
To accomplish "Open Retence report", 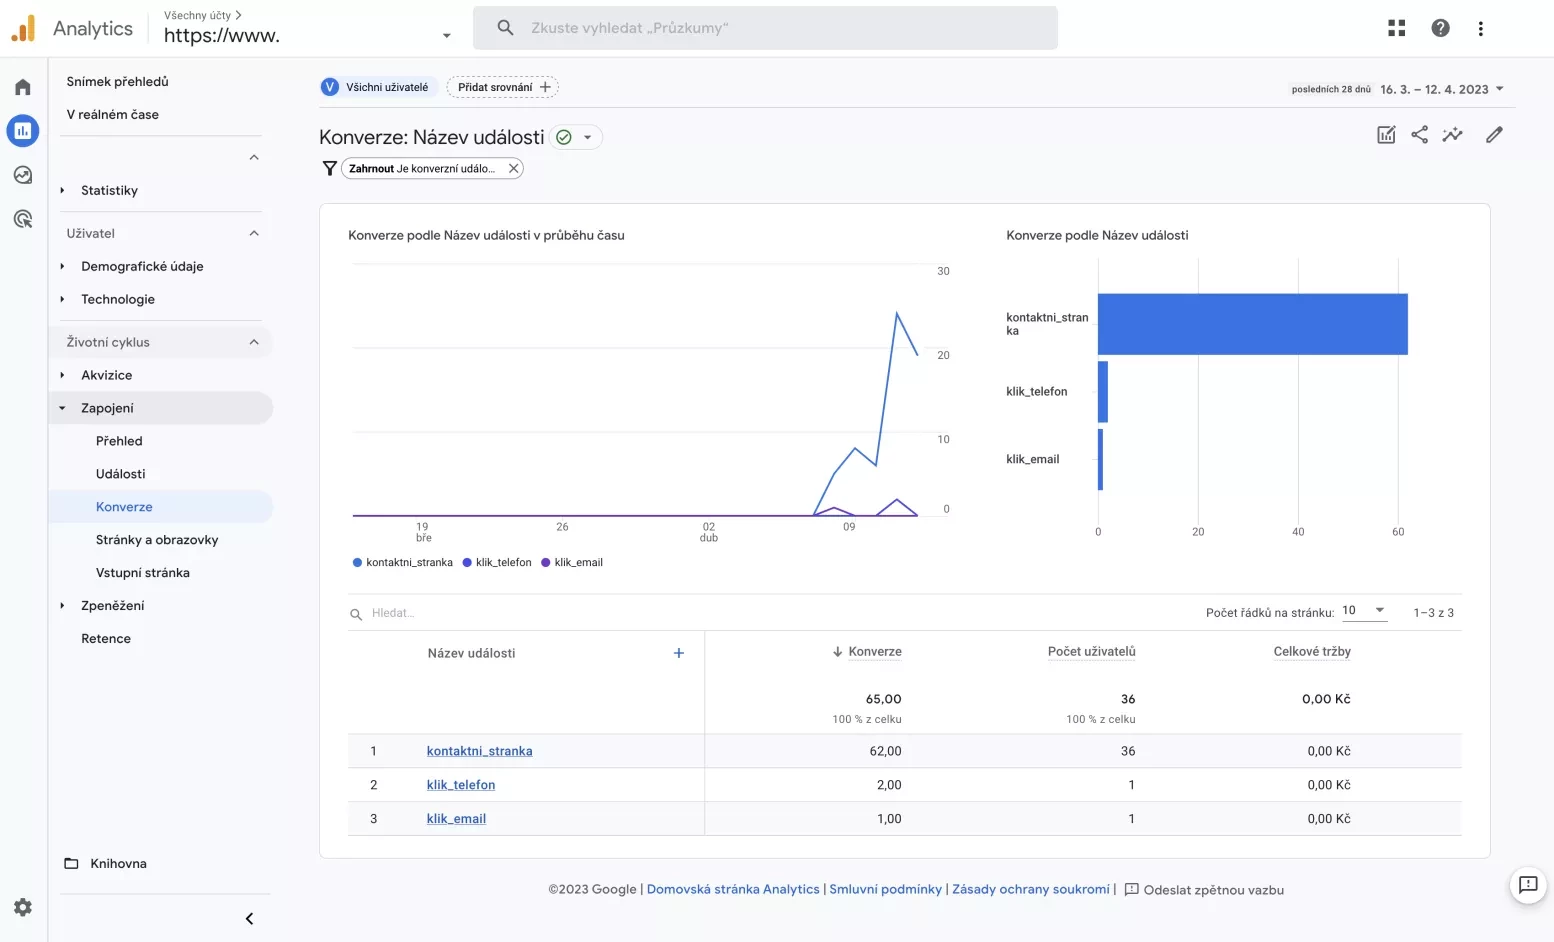I will pyautogui.click(x=106, y=638).
